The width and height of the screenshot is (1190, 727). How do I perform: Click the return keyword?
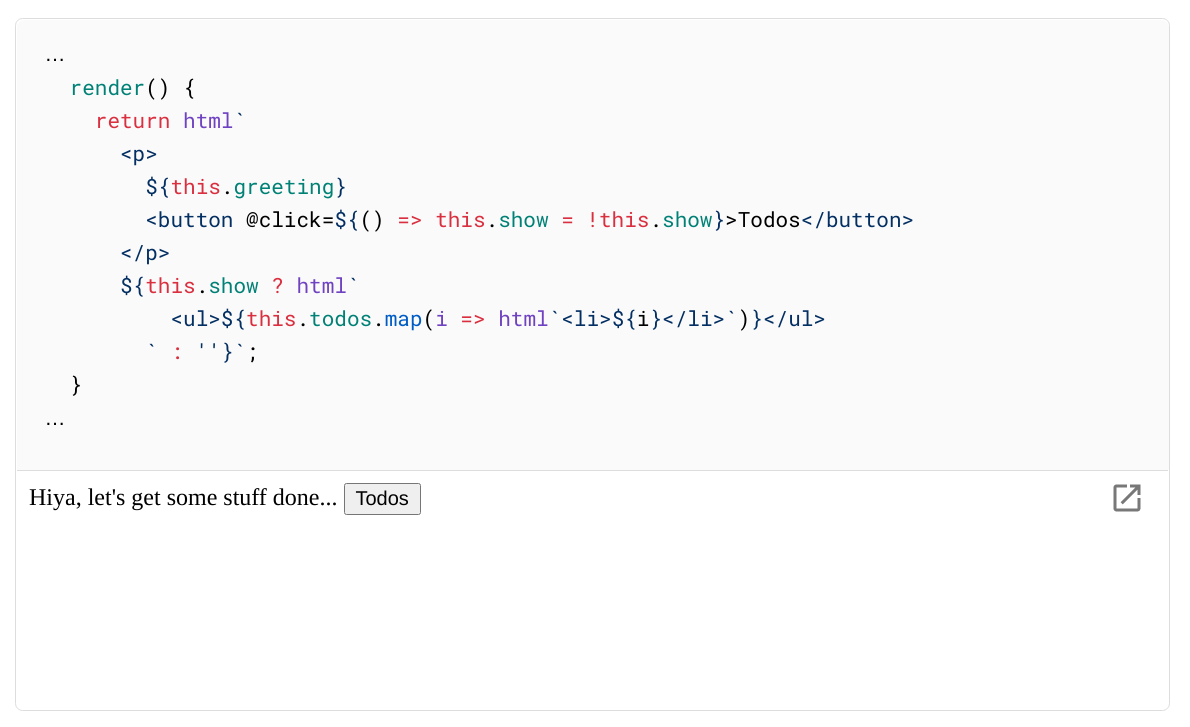click(x=133, y=121)
